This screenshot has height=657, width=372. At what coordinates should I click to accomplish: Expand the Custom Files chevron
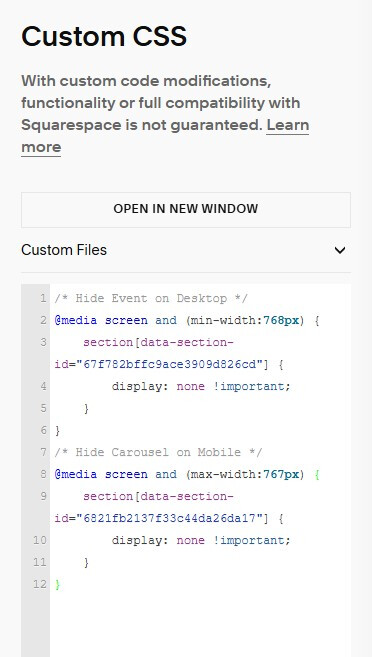click(340, 250)
